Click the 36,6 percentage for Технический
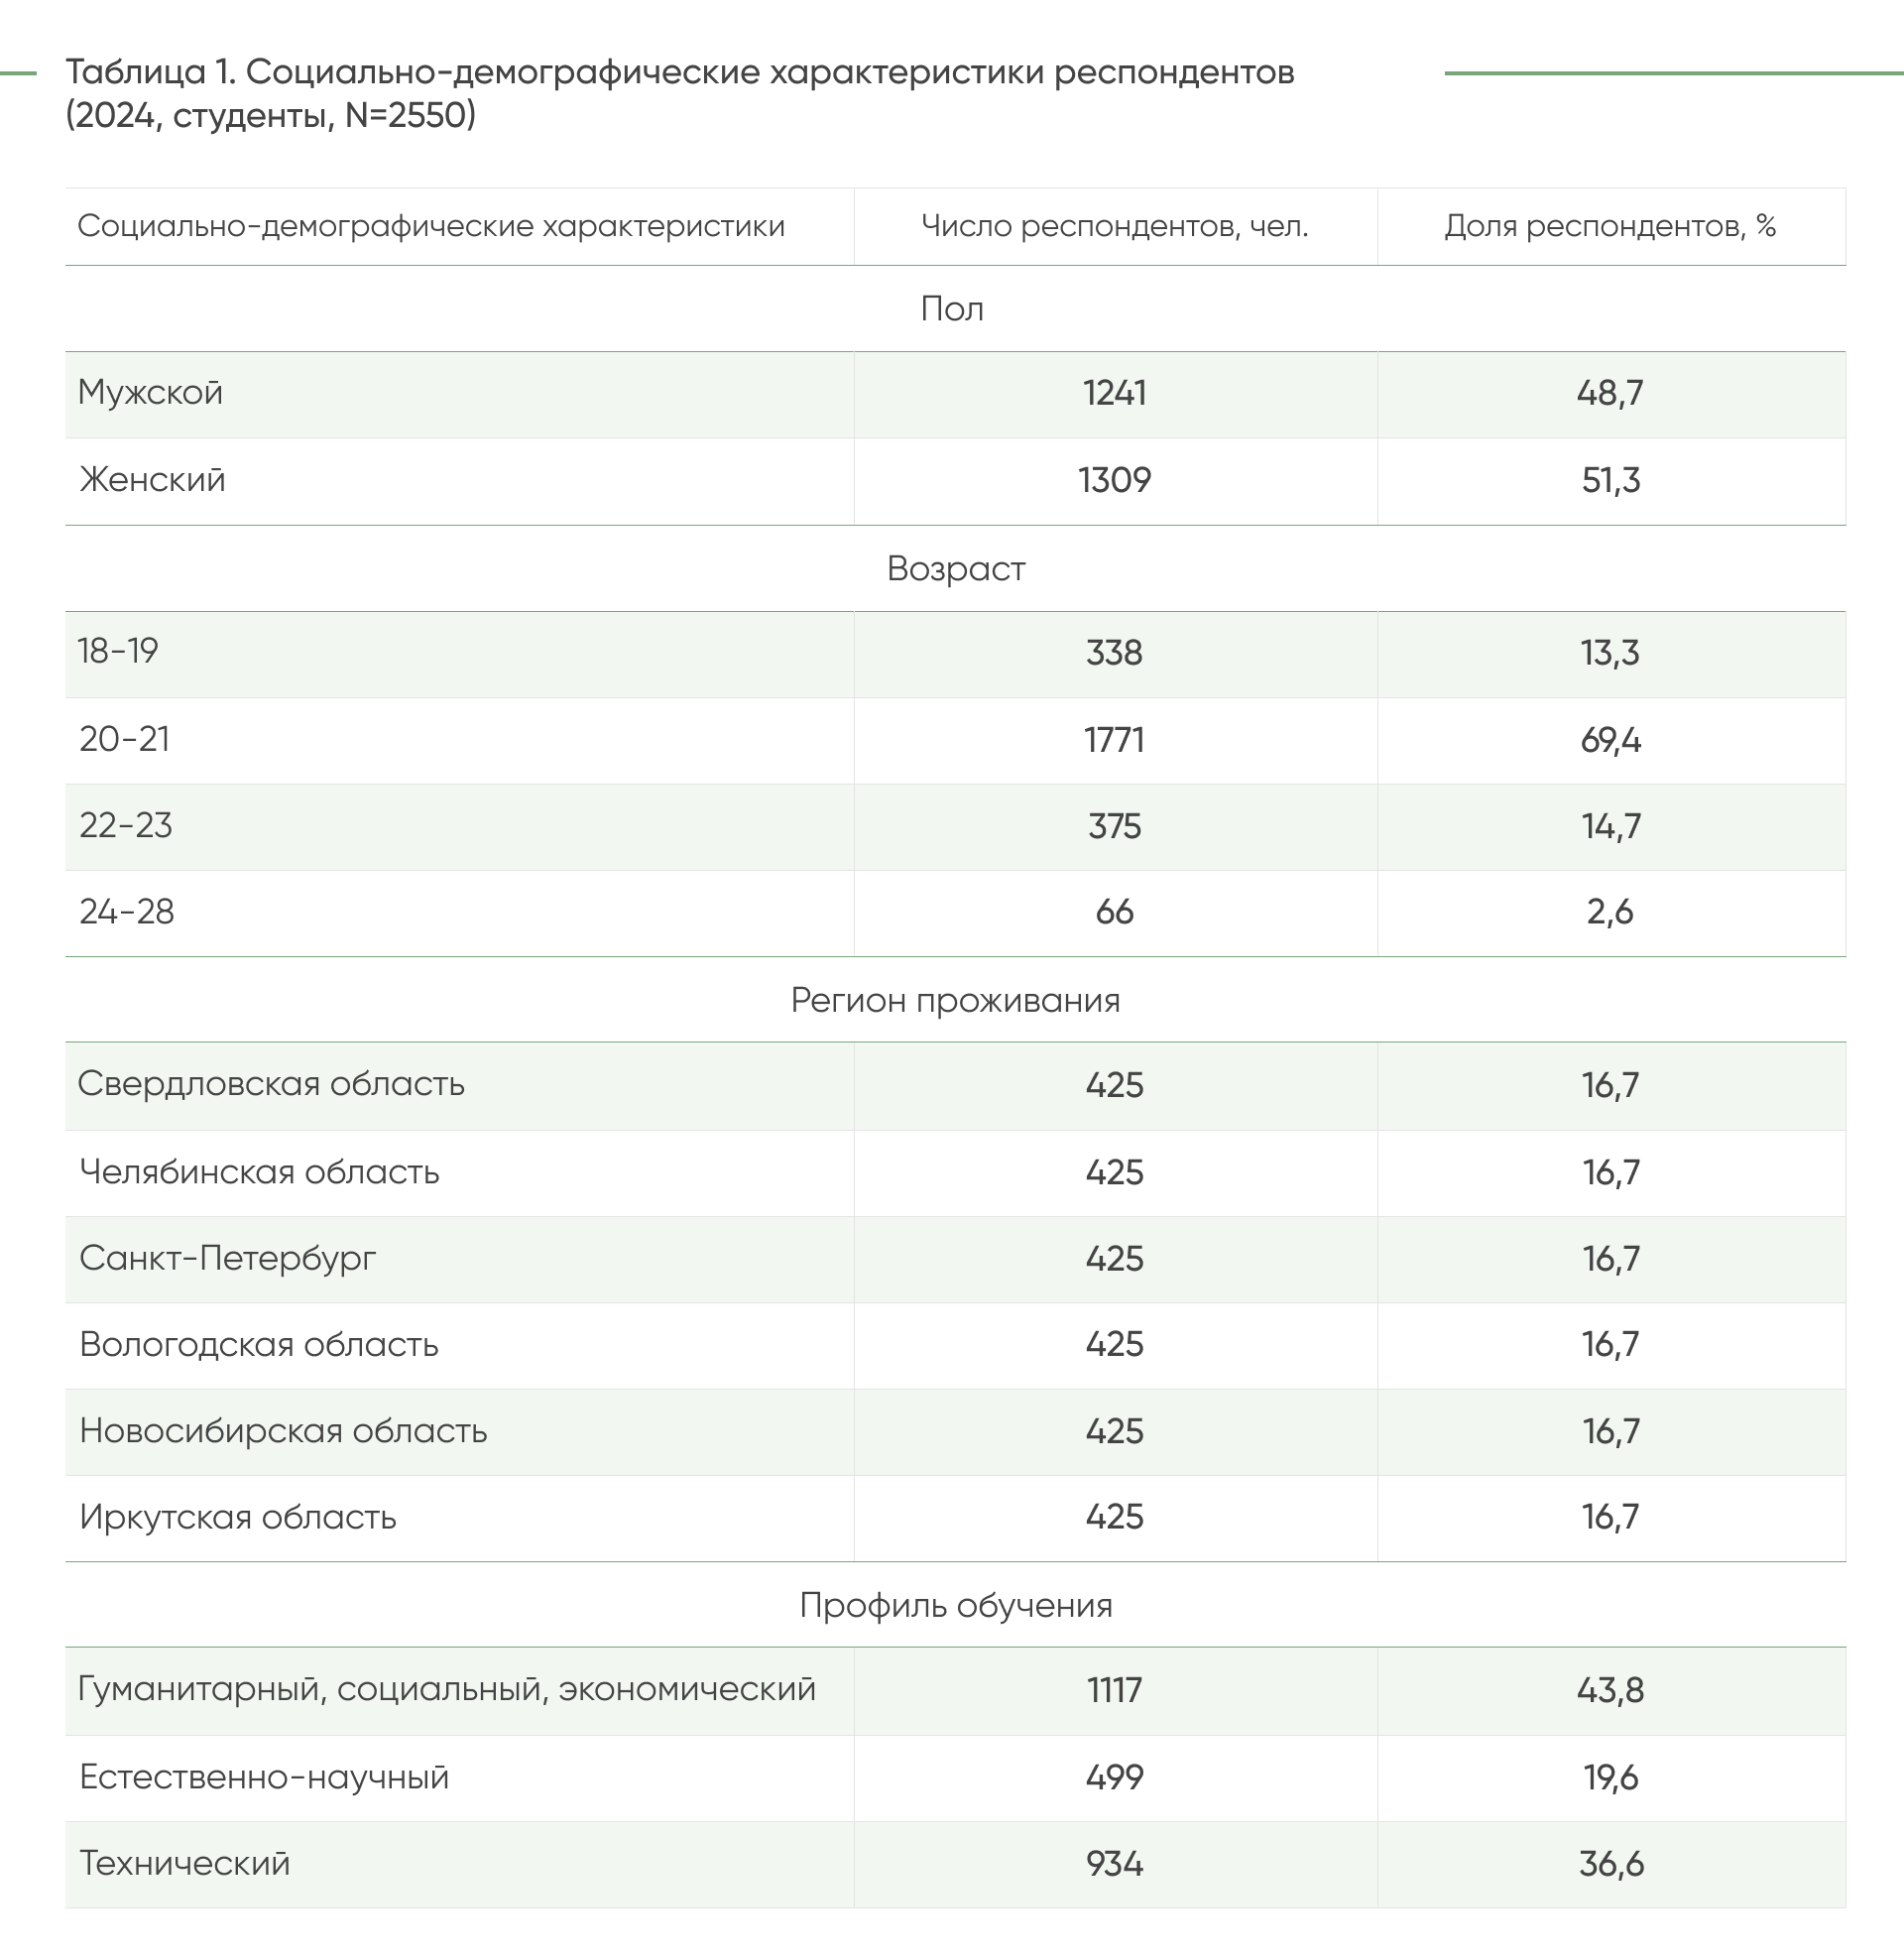 point(1610,1865)
